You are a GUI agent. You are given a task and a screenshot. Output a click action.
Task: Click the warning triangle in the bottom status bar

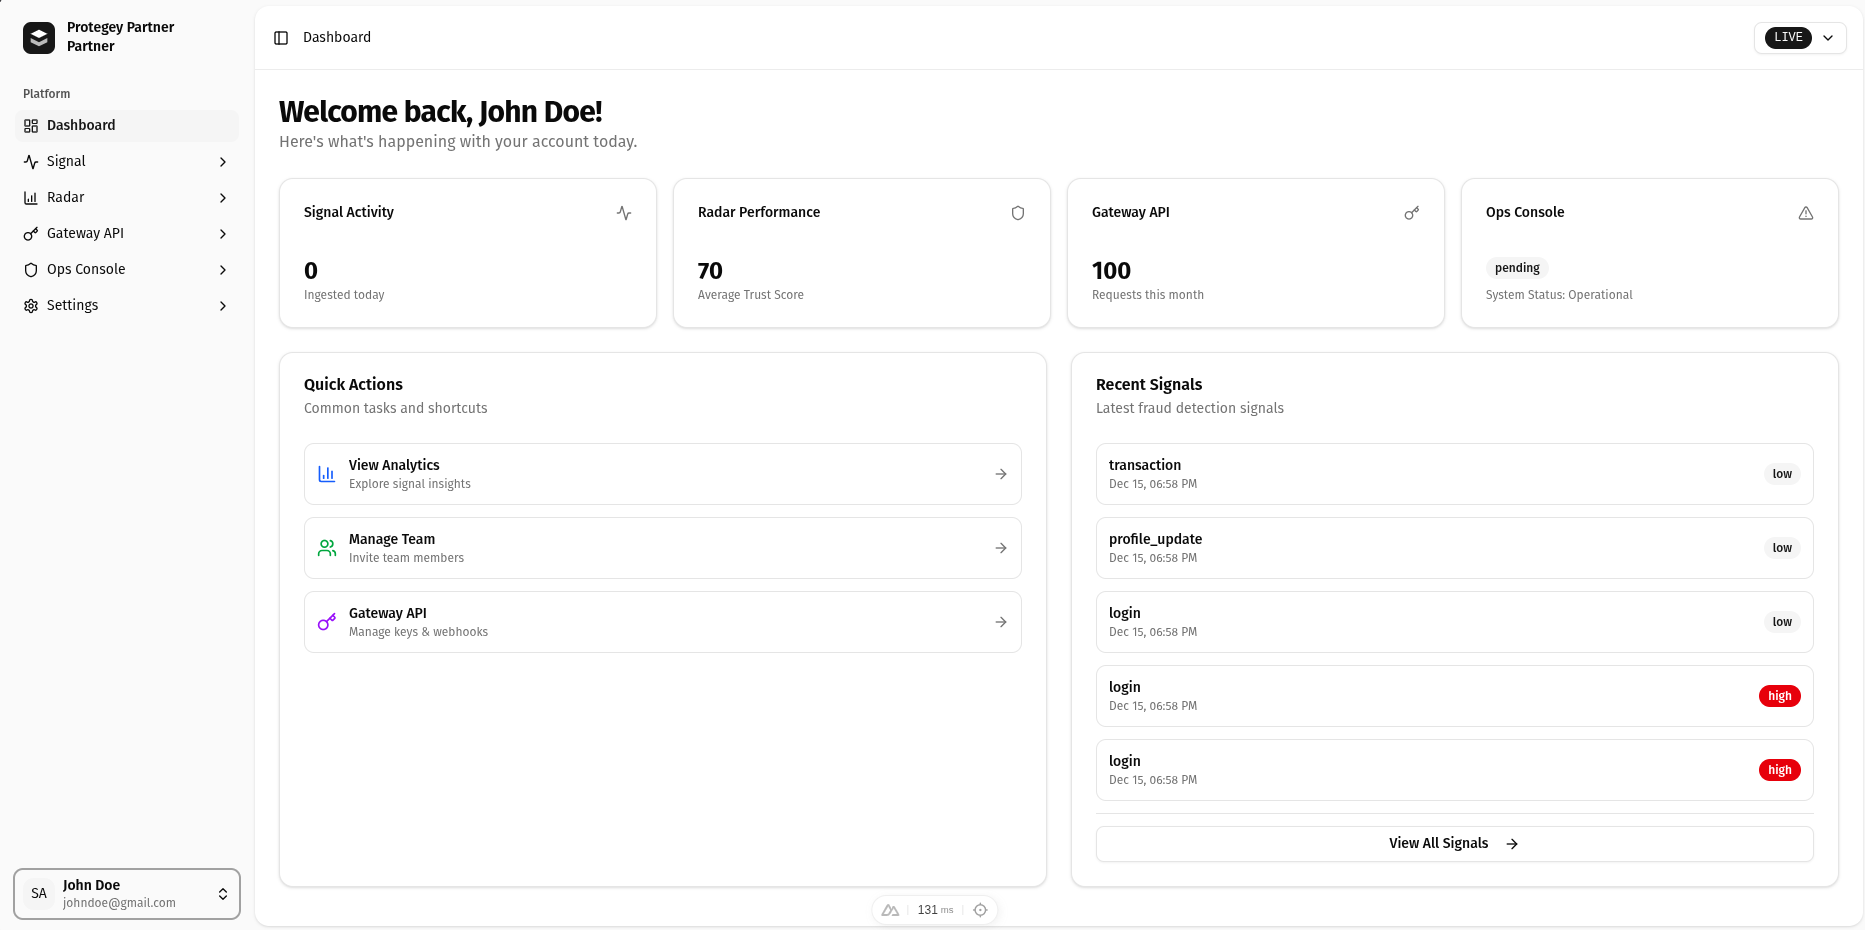pyautogui.click(x=889, y=910)
